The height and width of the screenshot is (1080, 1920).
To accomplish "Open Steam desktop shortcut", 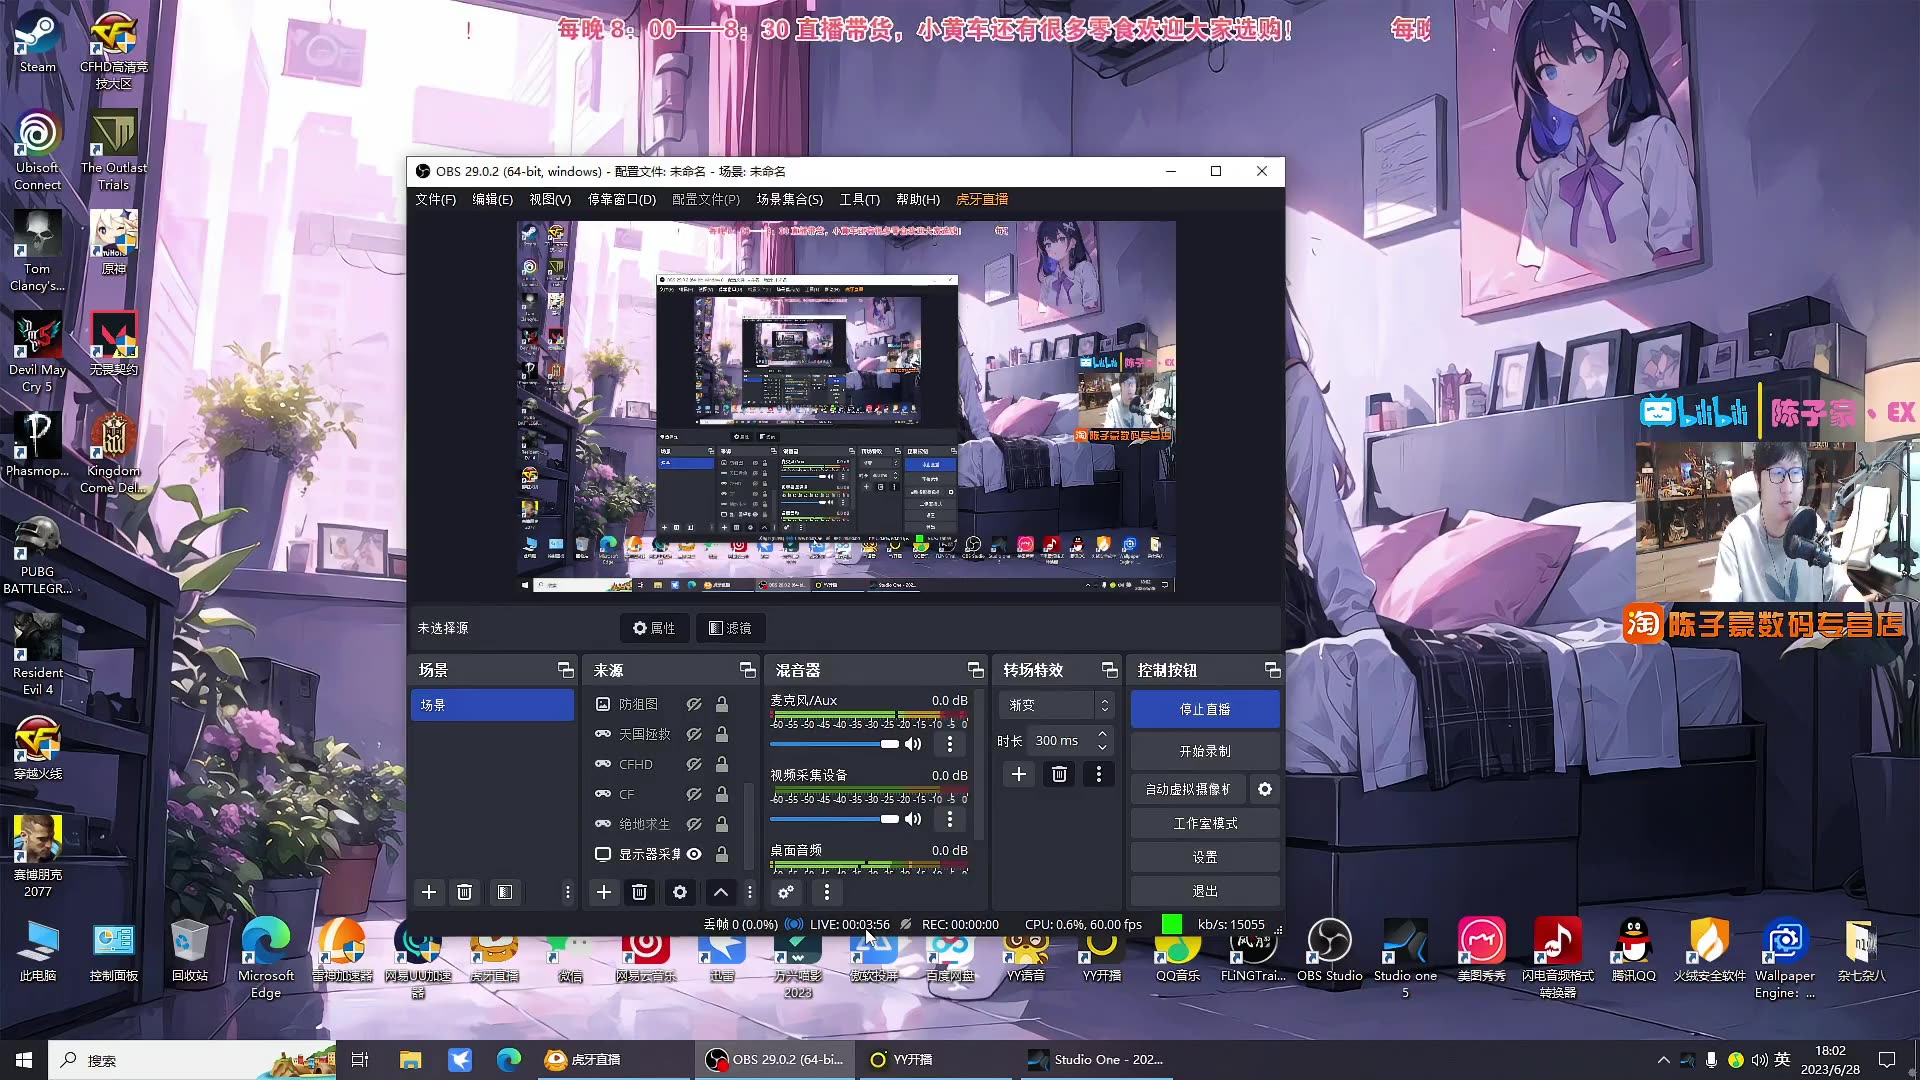I will (x=38, y=42).
